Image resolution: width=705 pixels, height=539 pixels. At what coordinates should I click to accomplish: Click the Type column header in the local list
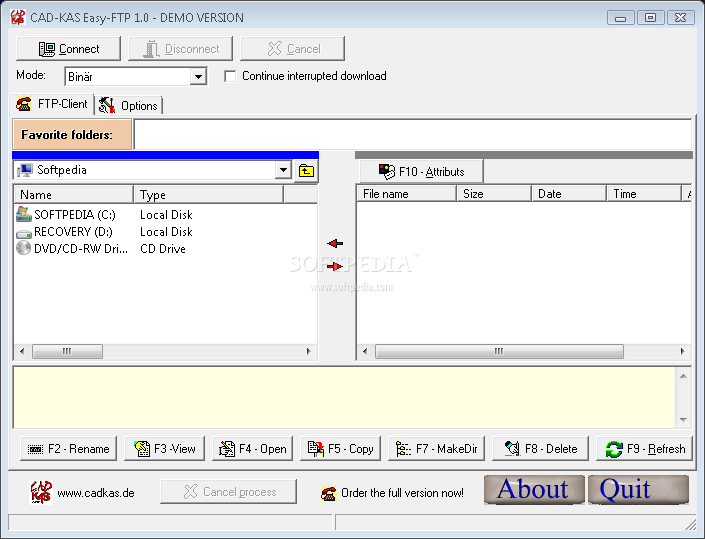[209, 195]
